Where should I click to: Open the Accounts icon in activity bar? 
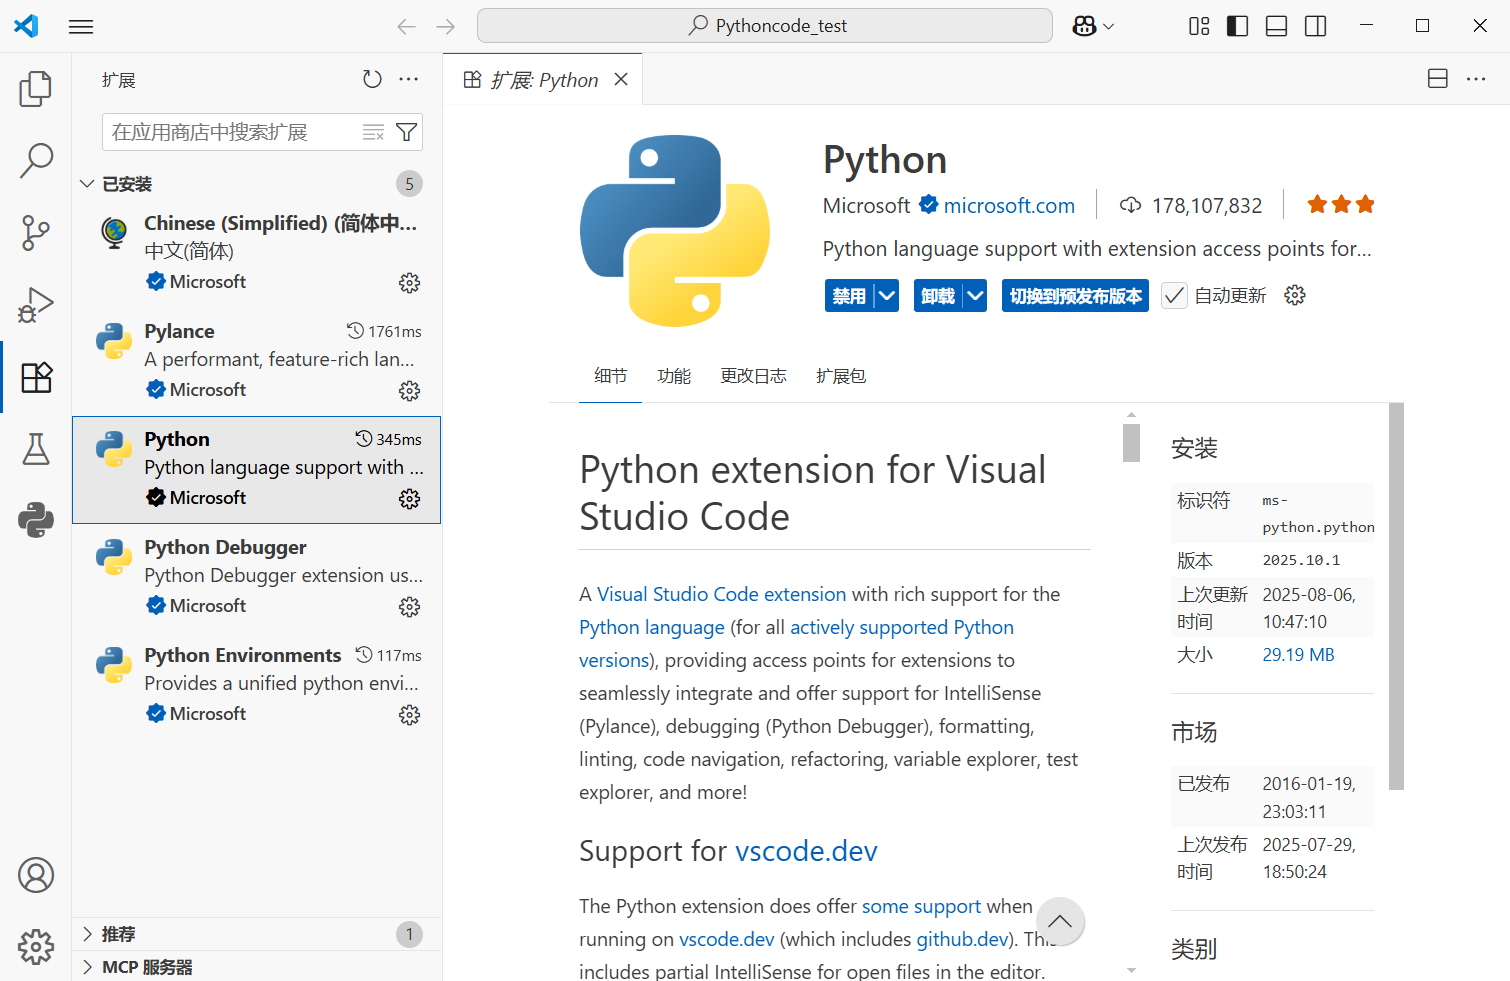click(x=36, y=875)
